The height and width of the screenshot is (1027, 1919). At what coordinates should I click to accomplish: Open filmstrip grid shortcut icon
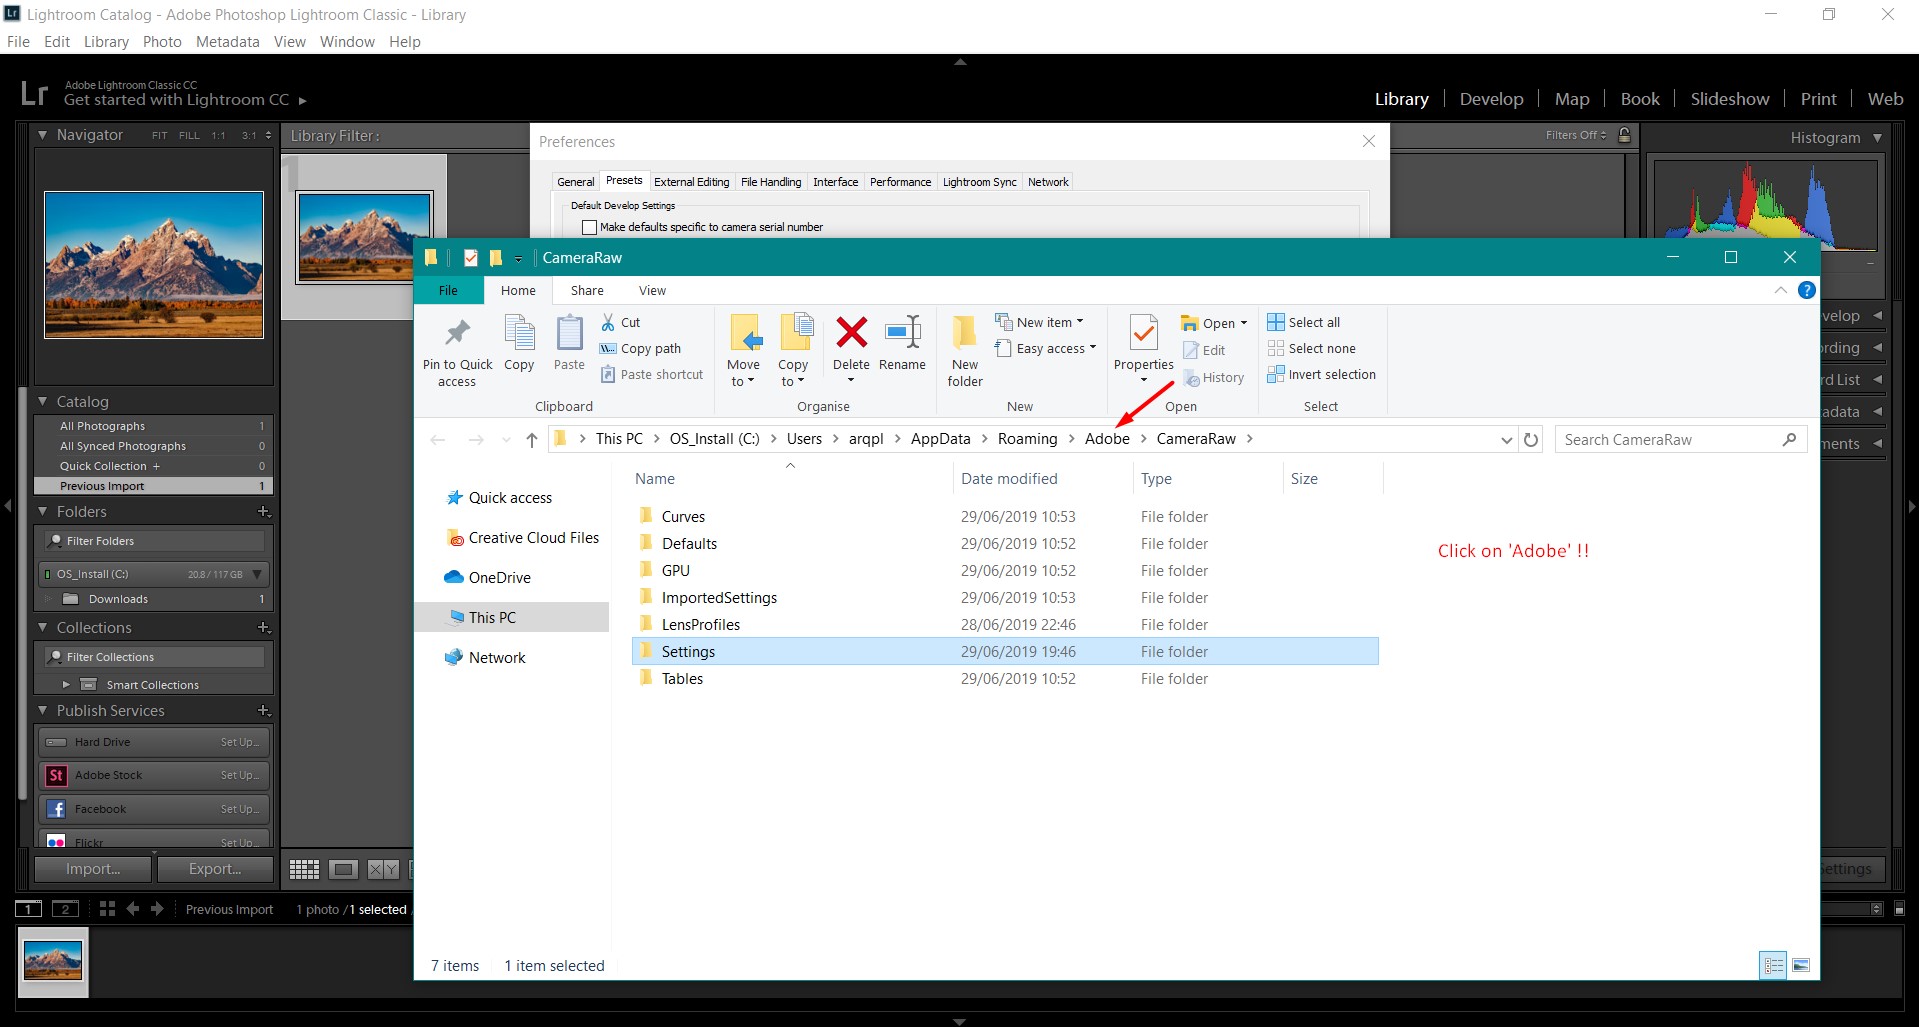click(107, 908)
